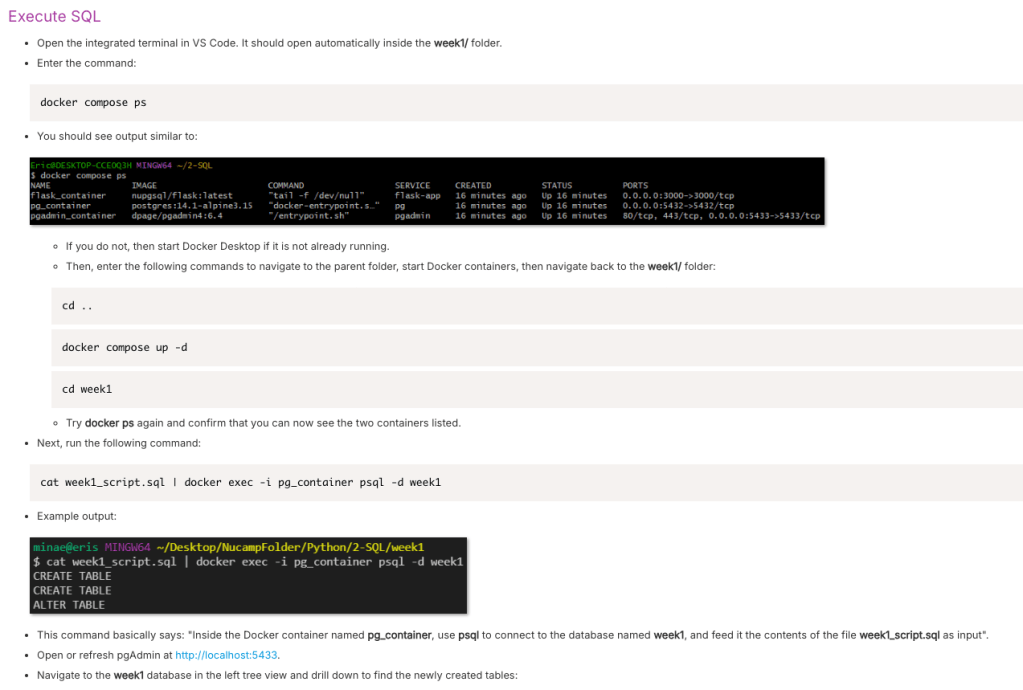Screen dimensions: 1023x690
Task: Click "Next, run the following command" bullet
Action: coord(119,443)
